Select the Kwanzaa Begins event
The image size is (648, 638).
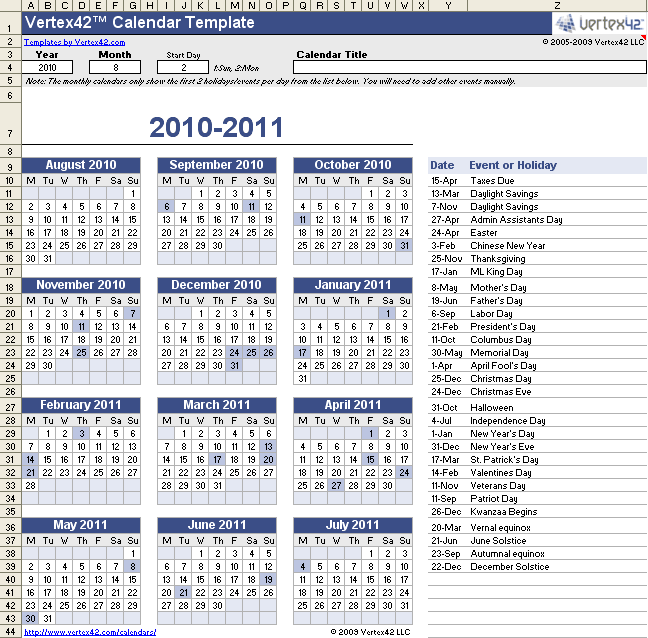504,512
